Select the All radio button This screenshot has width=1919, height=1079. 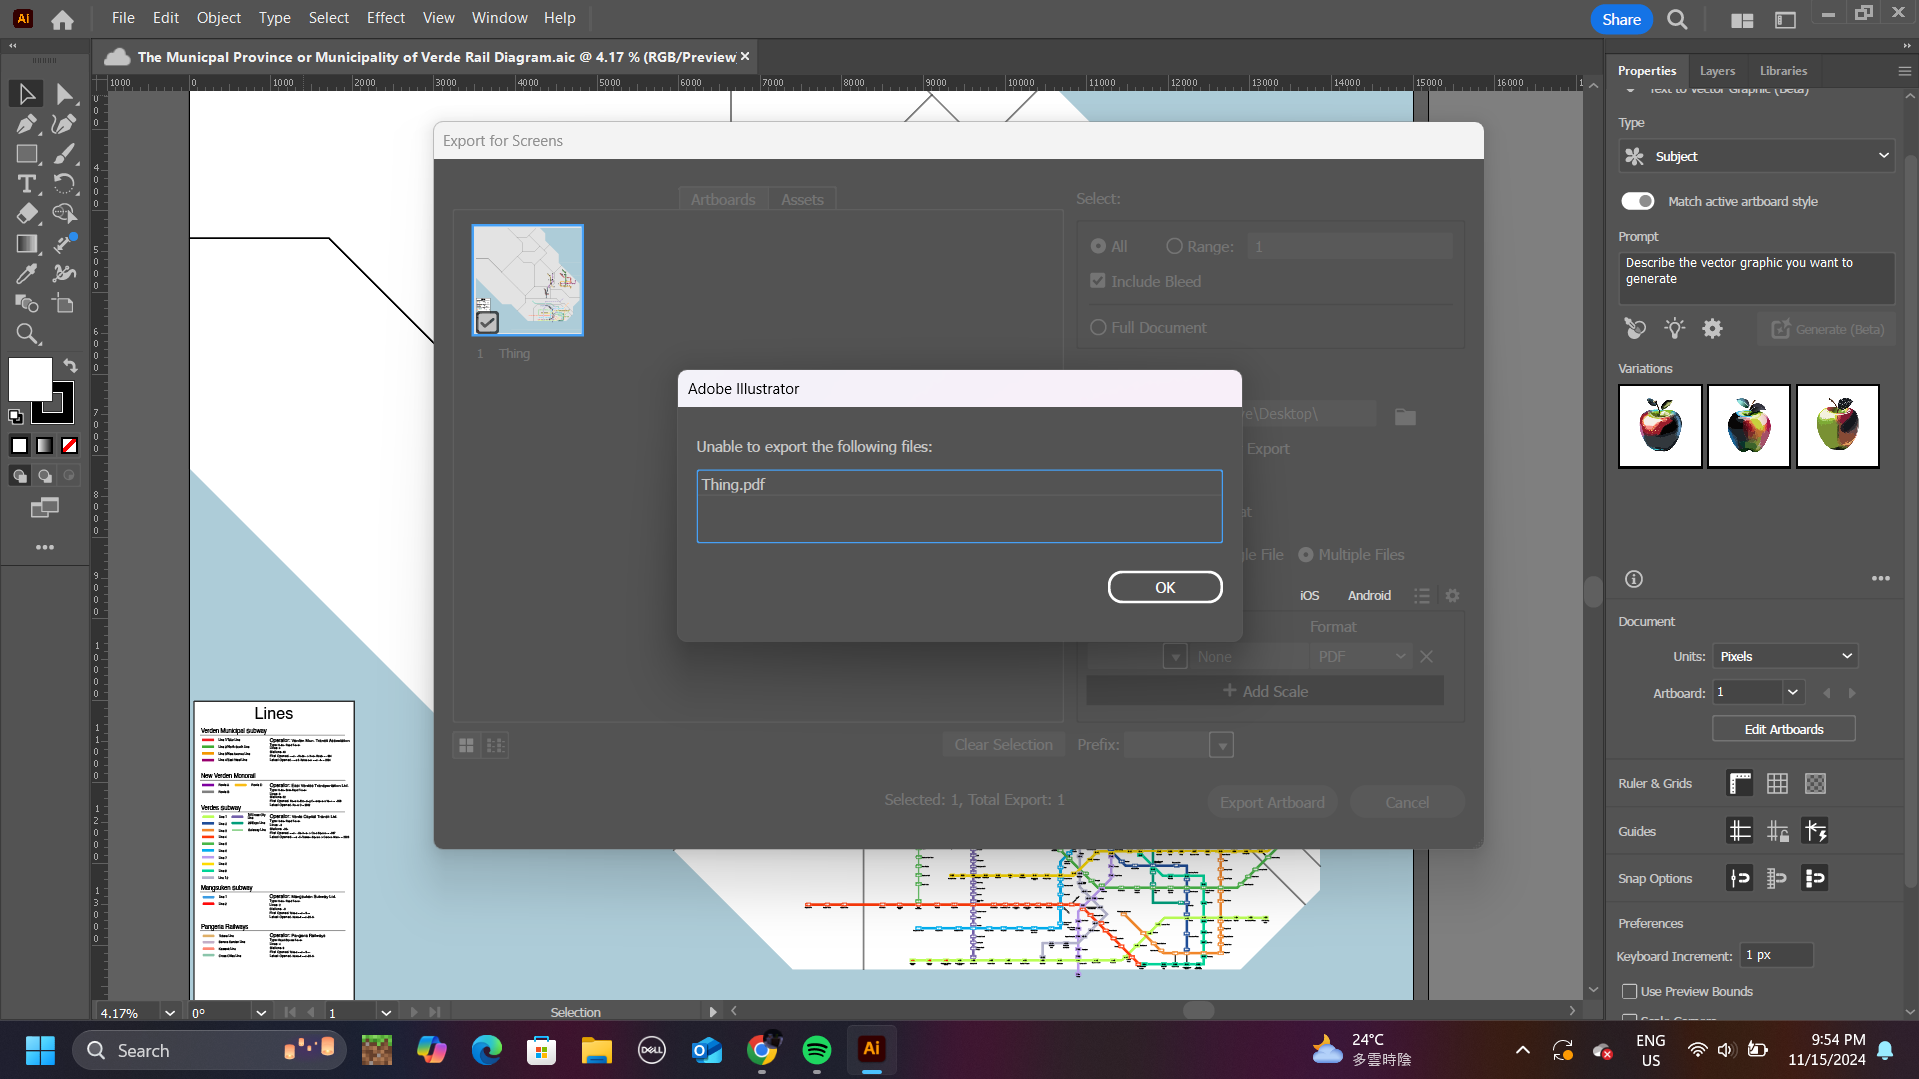(1098, 246)
